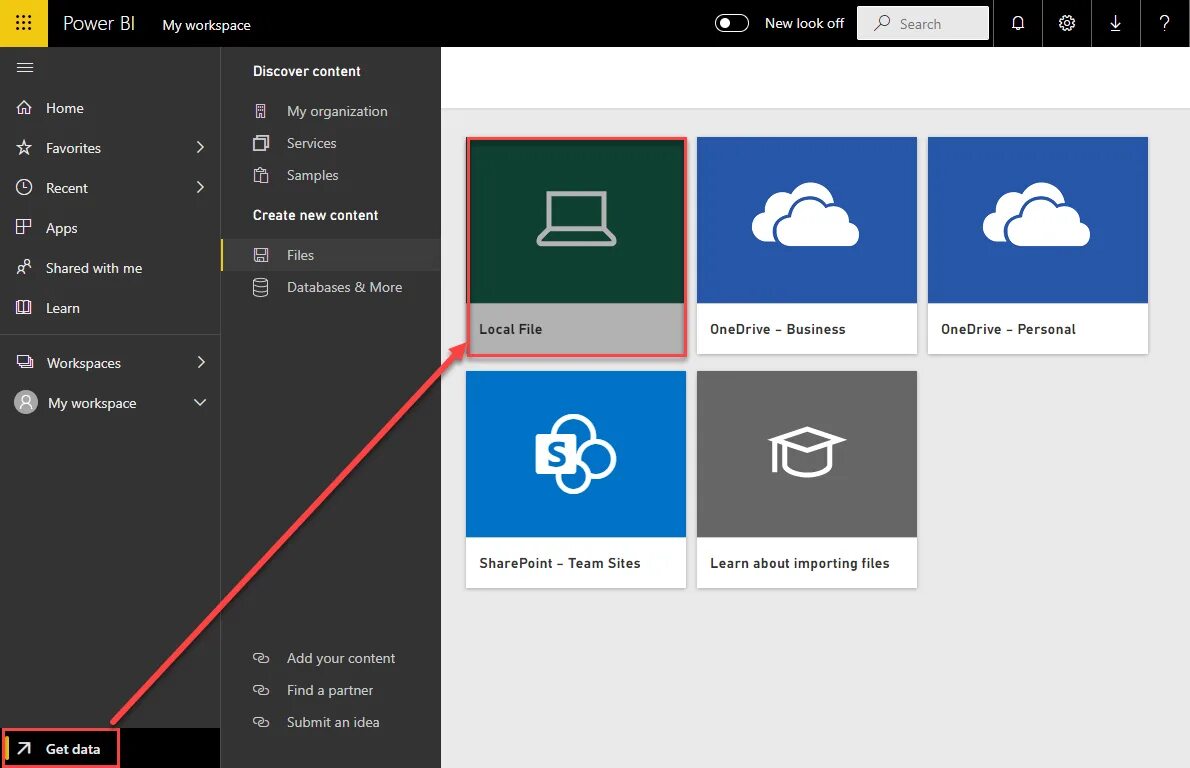Click the Recent clock icon
1190x768 pixels.
pyautogui.click(x=24, y=187)
